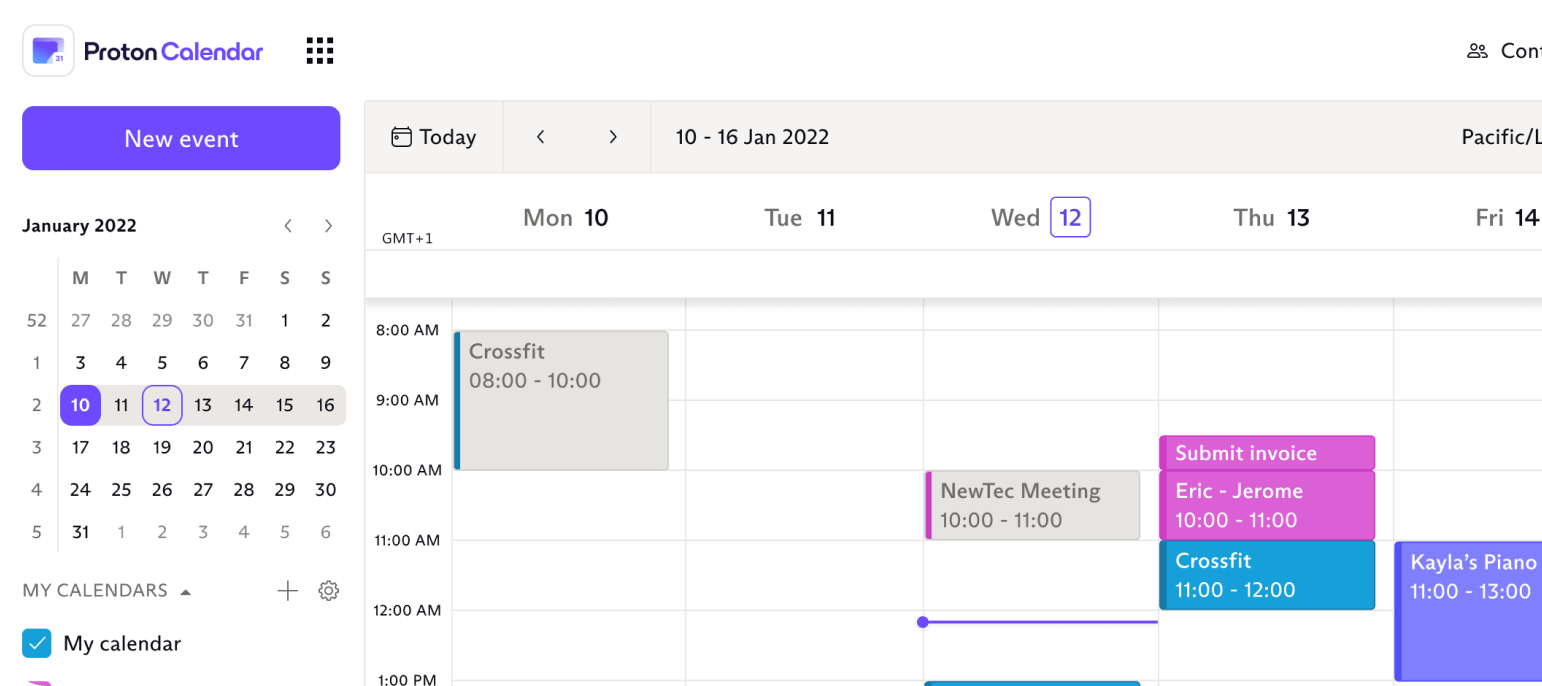Open the Proton apps grid switcher

320,51
